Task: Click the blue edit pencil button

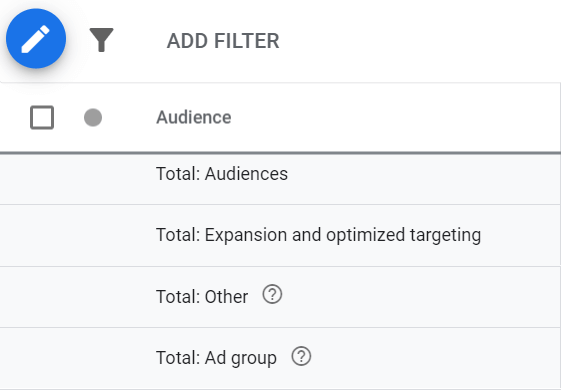Action: (x=36, y=39)
